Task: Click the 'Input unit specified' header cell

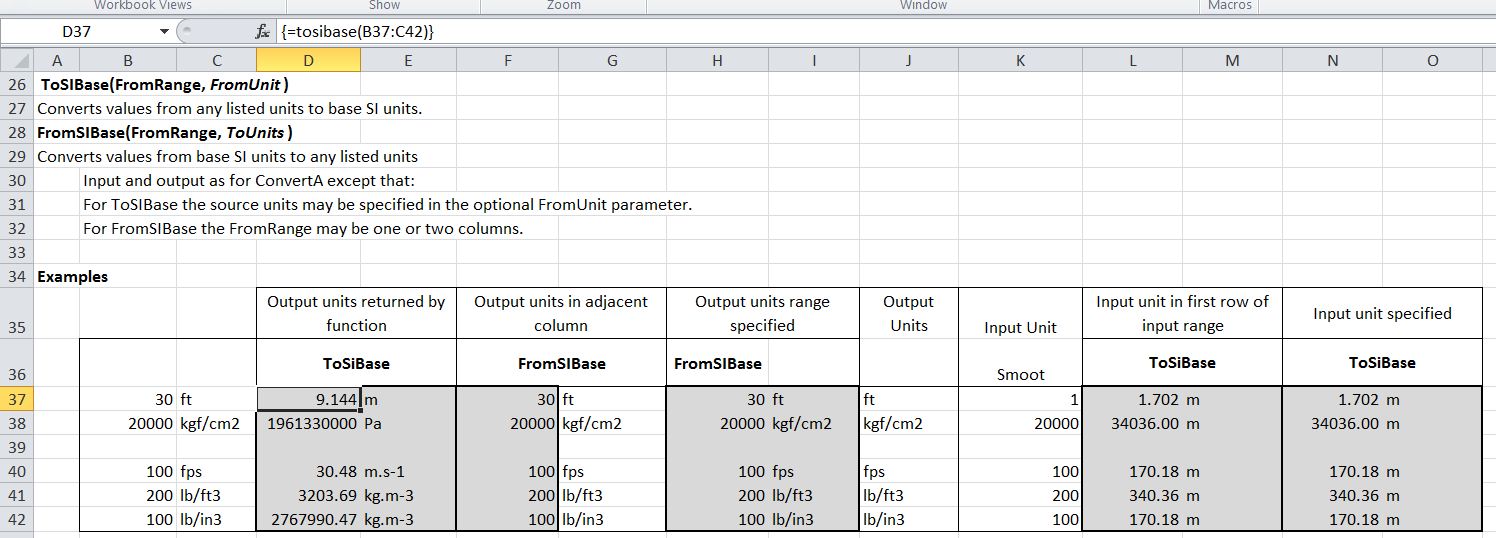Action: pos(1381,313)
